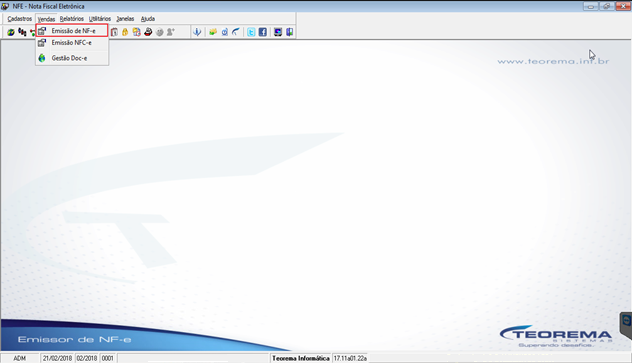The height and width of the screenshot is (363, 632).
Task: Select Emissão NFC-e menu entry
Action: [72, 43]
